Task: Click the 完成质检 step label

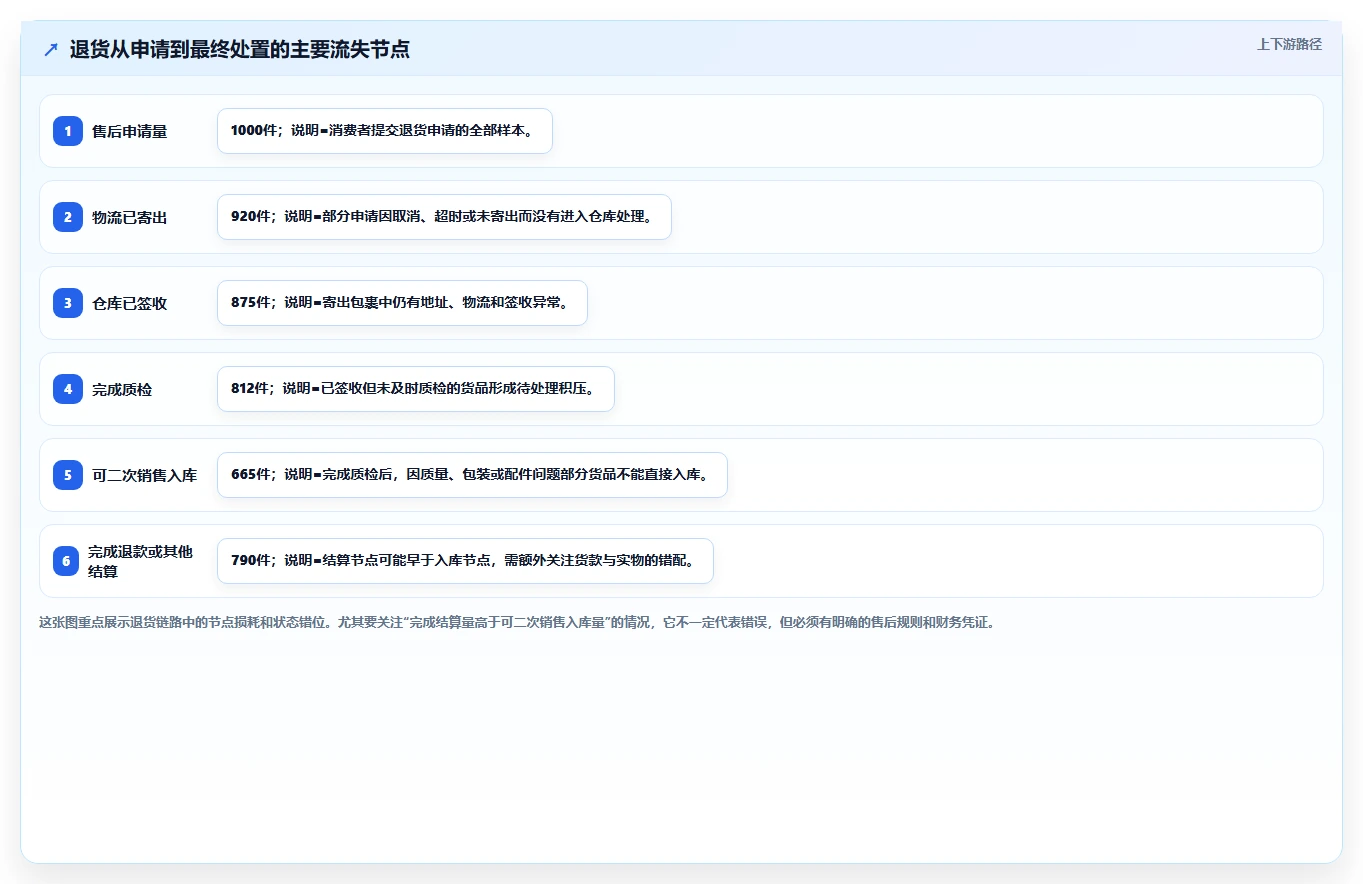Action: 122,389
